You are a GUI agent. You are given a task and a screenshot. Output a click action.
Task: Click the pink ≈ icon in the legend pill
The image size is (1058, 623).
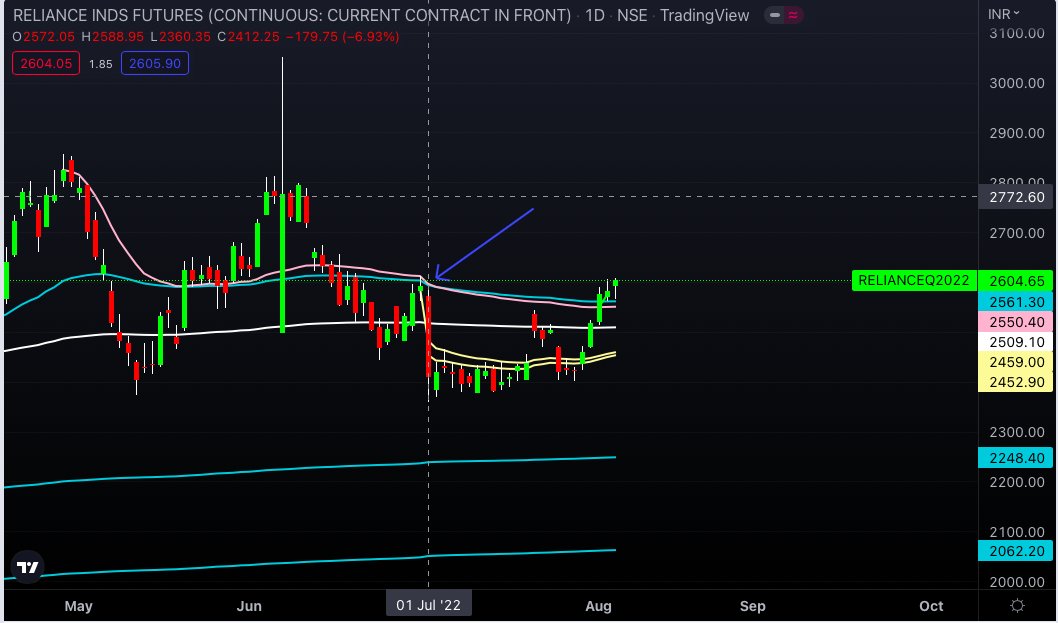(790, 16)
